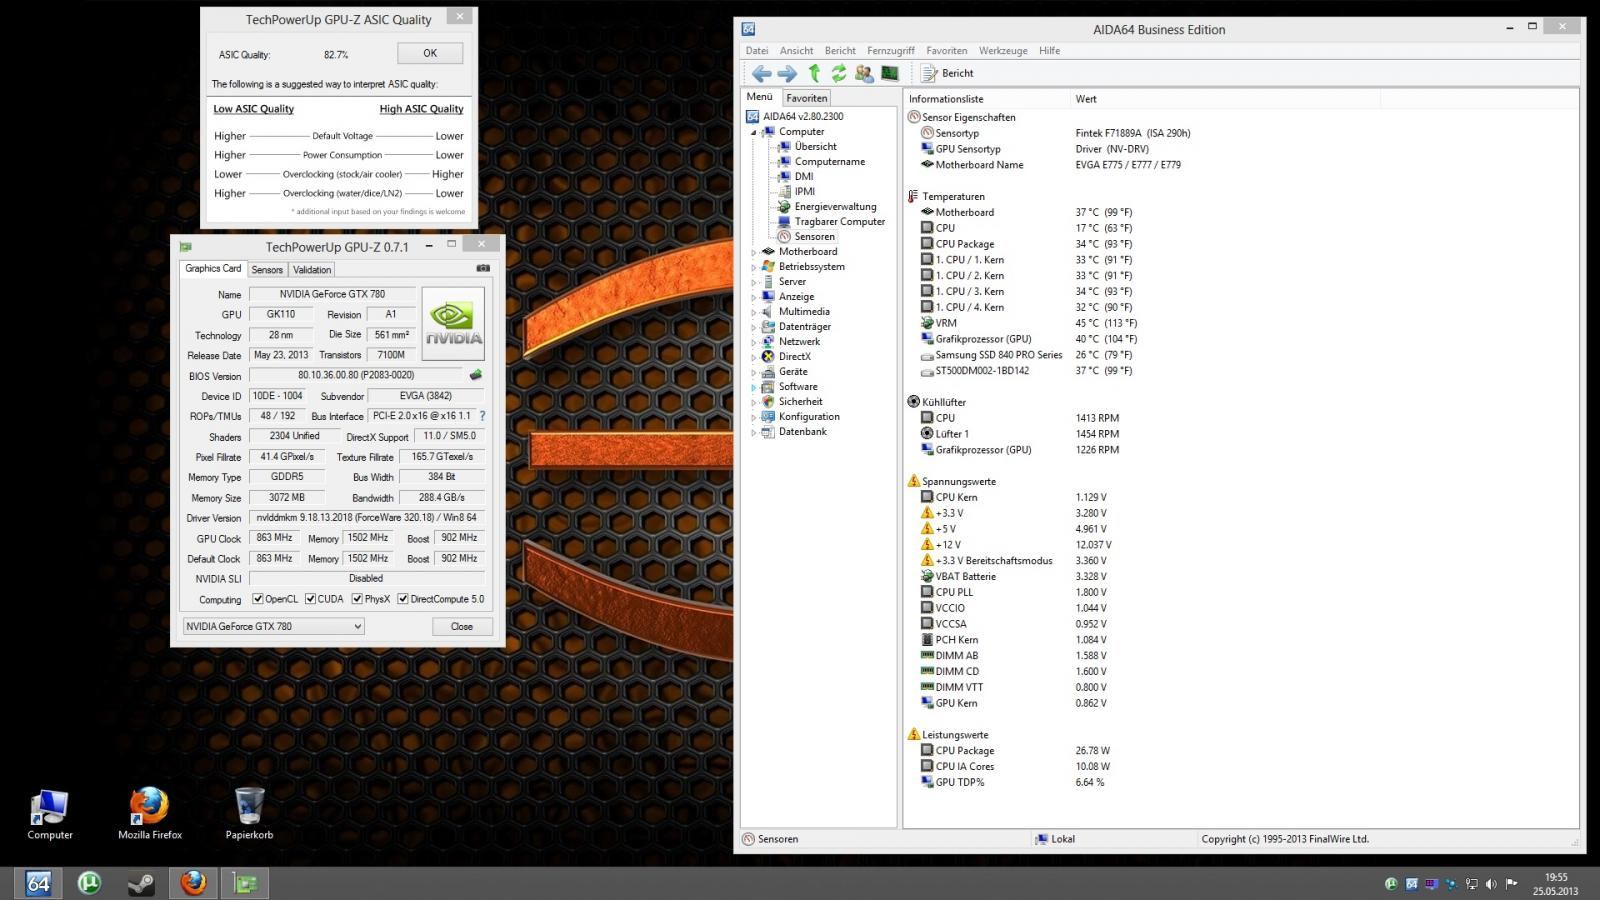Open Mozilla Firefox desktop shortcut
Image resolution: width=1600 pixels, height=900 pixels.
pyautogui.click(x=150, y=813)
